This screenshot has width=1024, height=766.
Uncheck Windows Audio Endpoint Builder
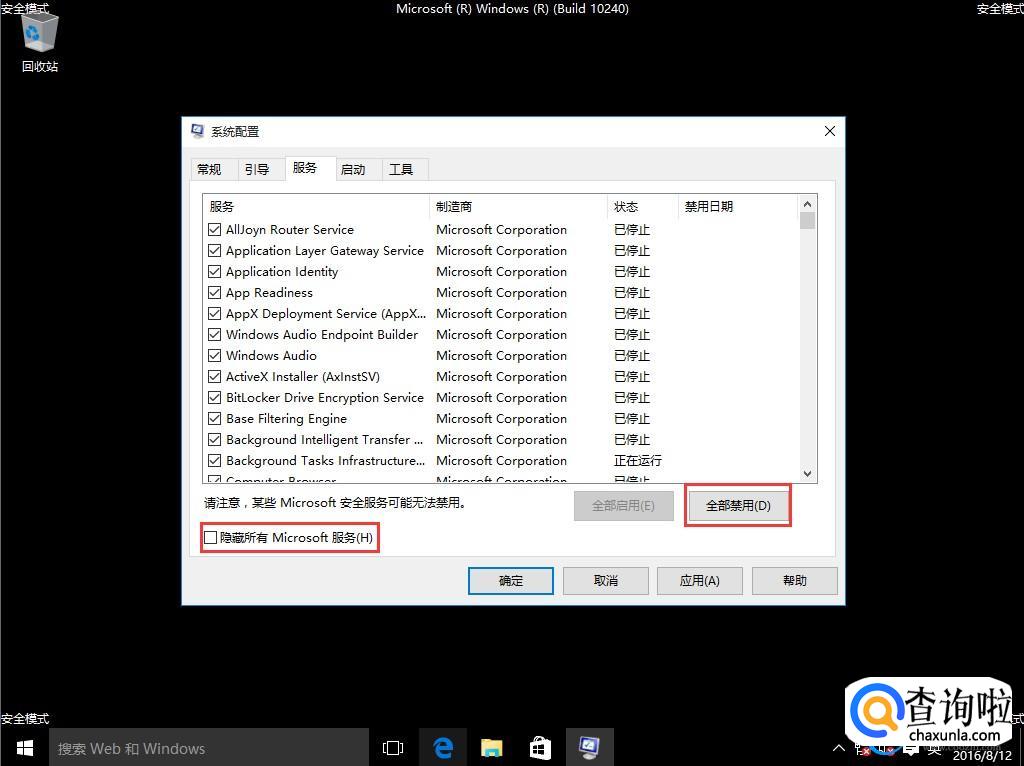pyautogui.click(x=214, y=334)
